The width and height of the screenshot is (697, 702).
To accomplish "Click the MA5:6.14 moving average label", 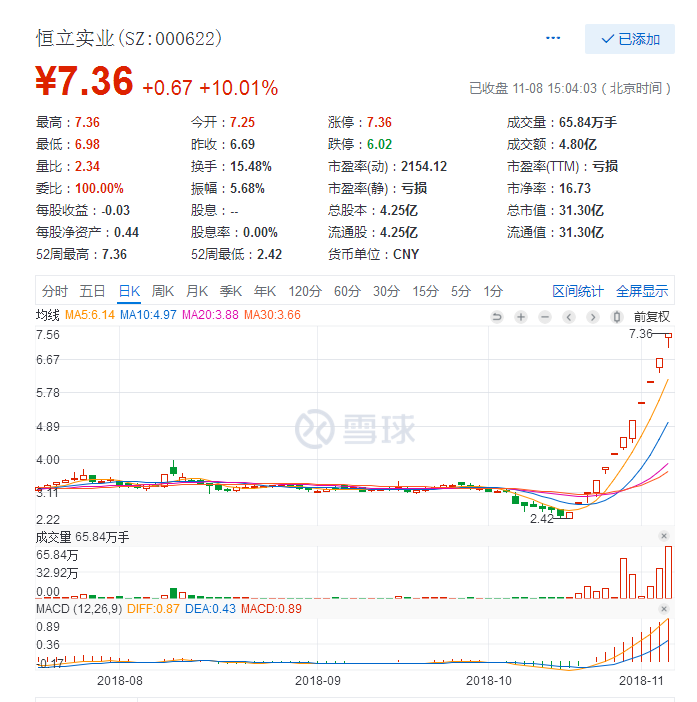I will (x=90, y=315).
